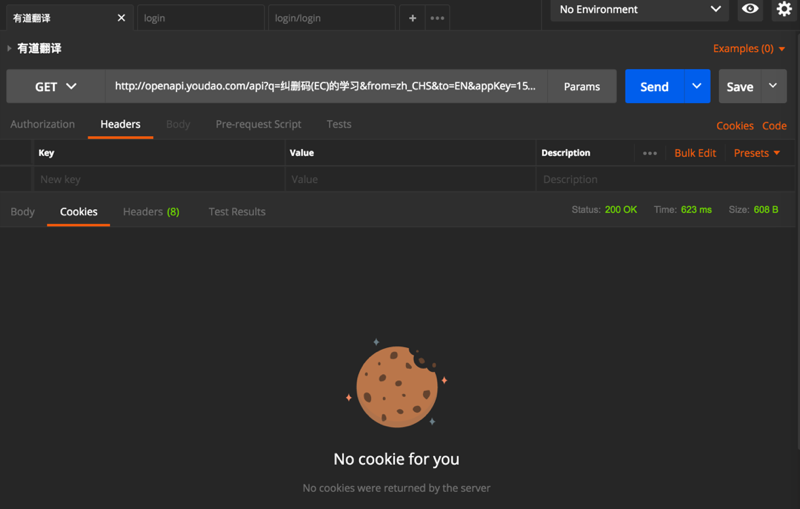Open the Cookies manager link
Viewport: 800px width, 509px height.
pyautogui.click(x=735, y=125)
